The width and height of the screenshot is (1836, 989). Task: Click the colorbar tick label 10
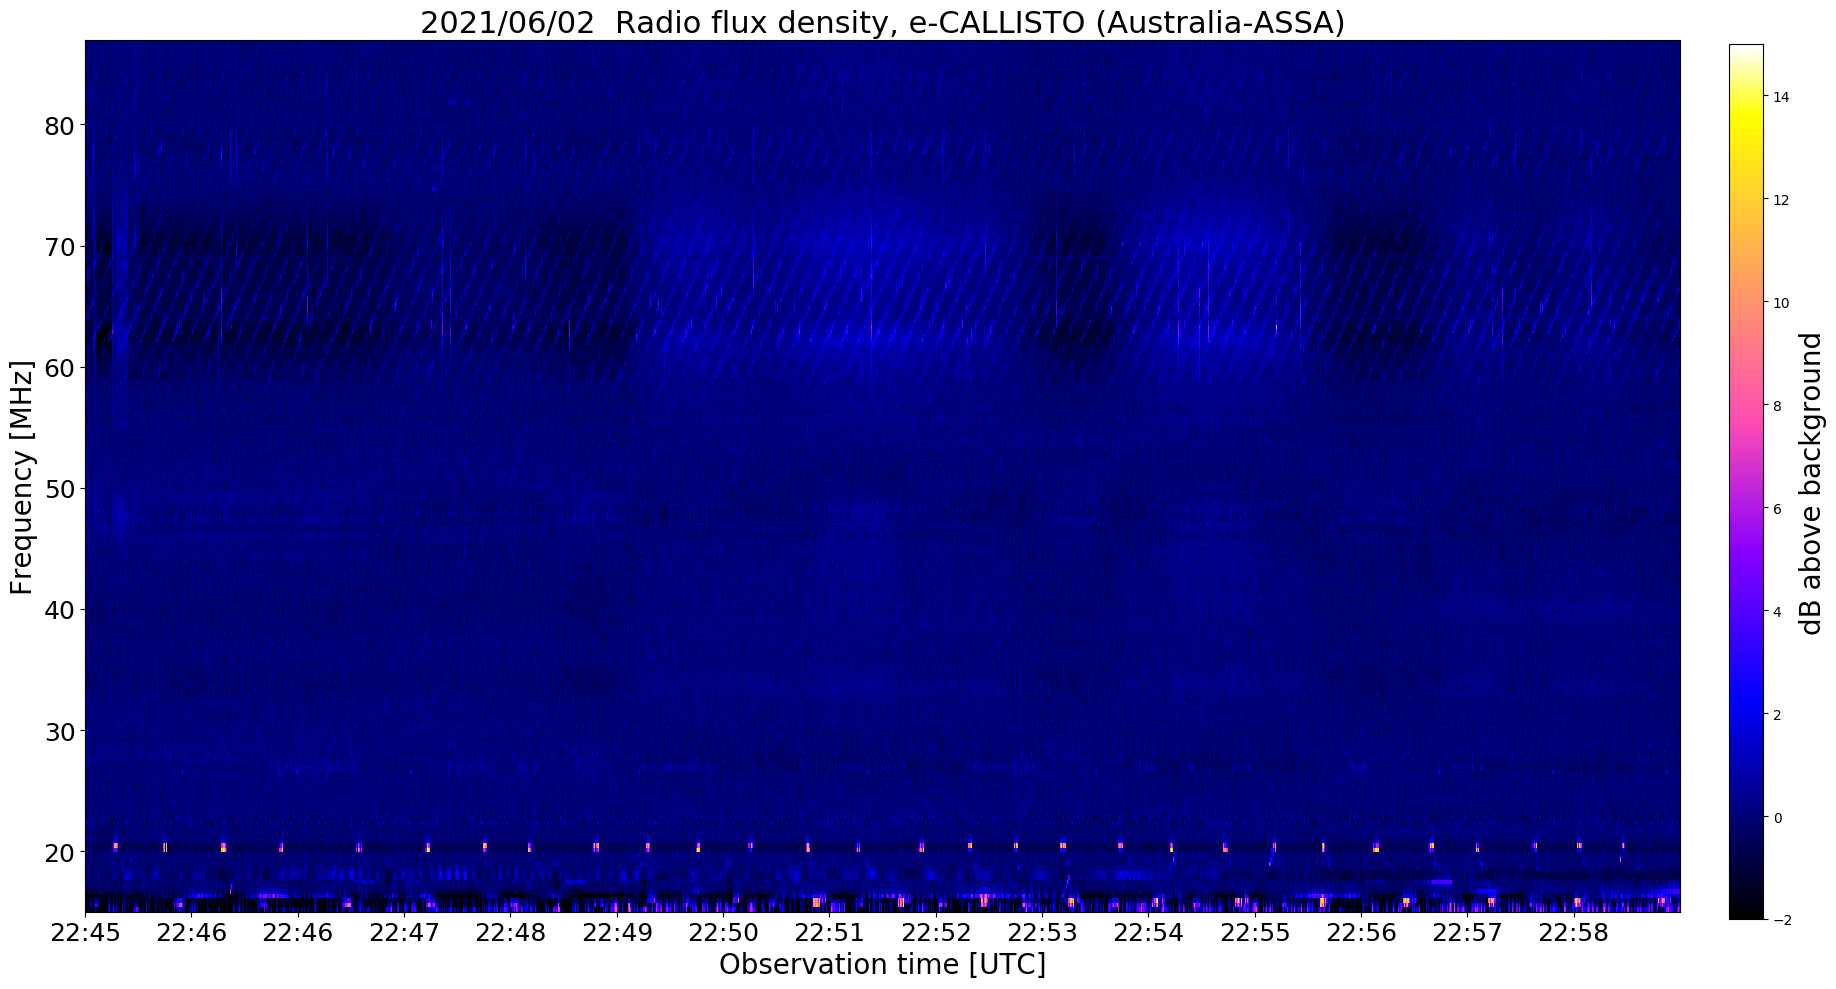point(1781,303)
